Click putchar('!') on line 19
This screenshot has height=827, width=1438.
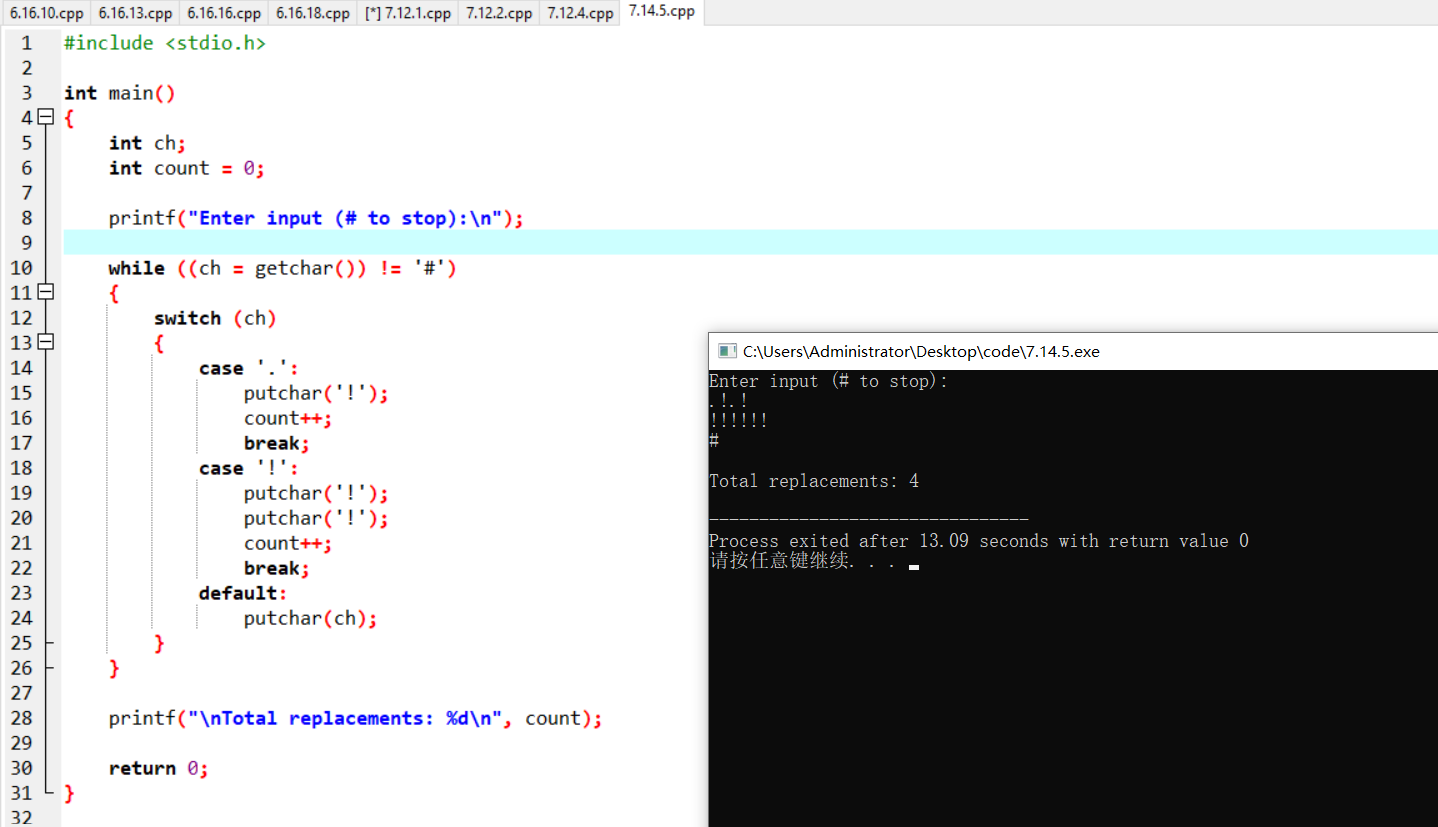[316, 493]
